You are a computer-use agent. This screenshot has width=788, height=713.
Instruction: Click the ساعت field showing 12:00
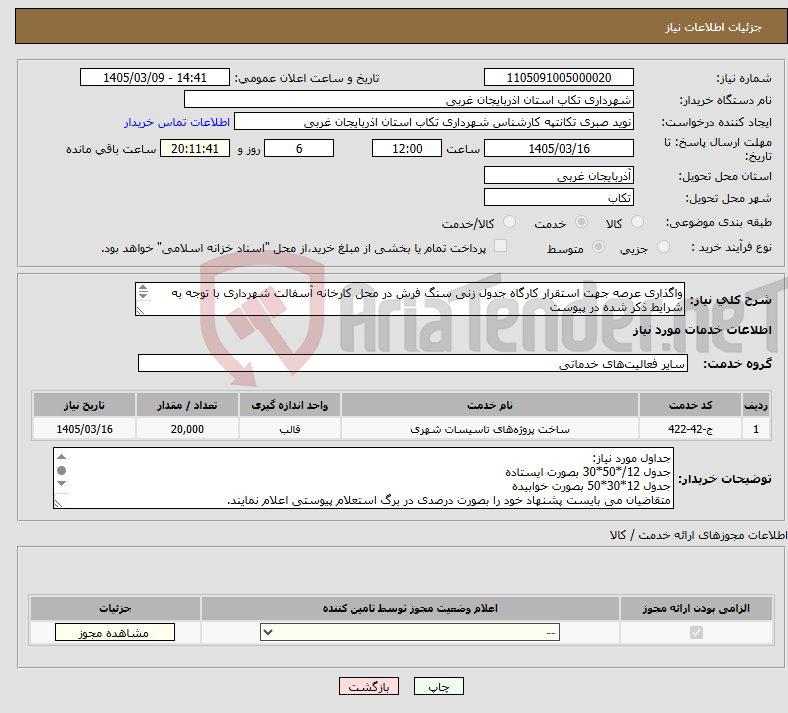407,149
